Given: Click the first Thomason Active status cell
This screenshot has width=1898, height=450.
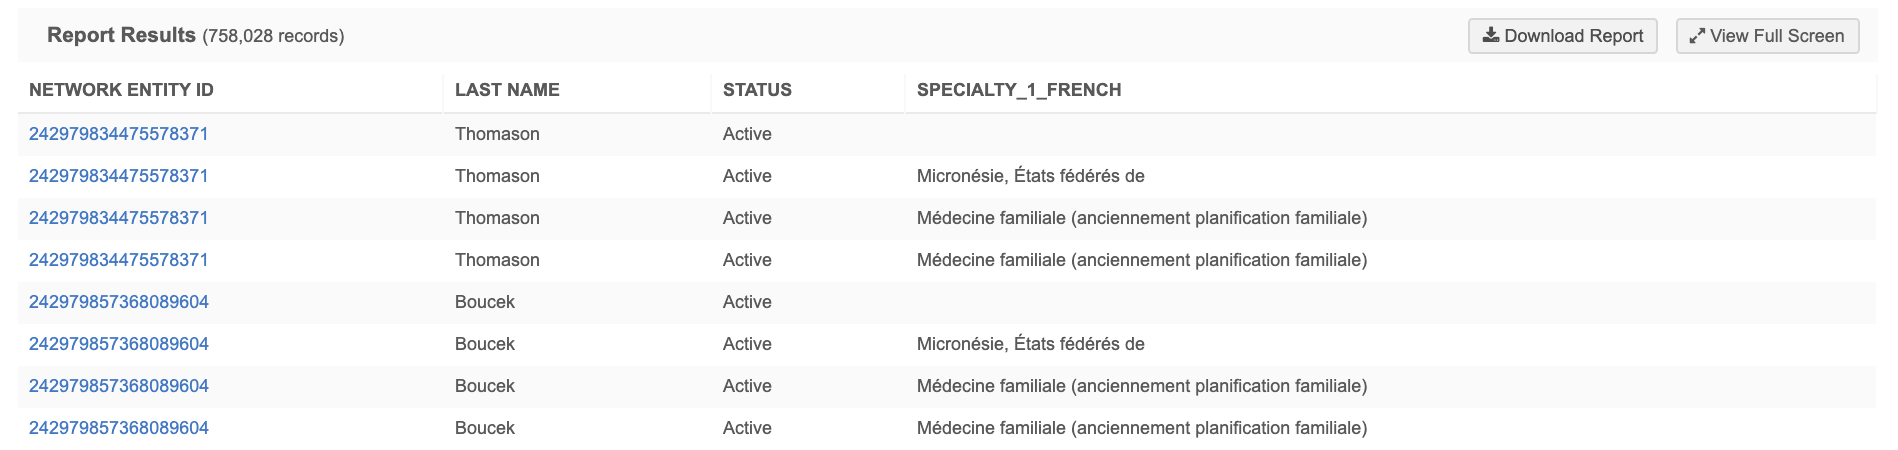Looking at the screenshot, I should tap(747, 134).
